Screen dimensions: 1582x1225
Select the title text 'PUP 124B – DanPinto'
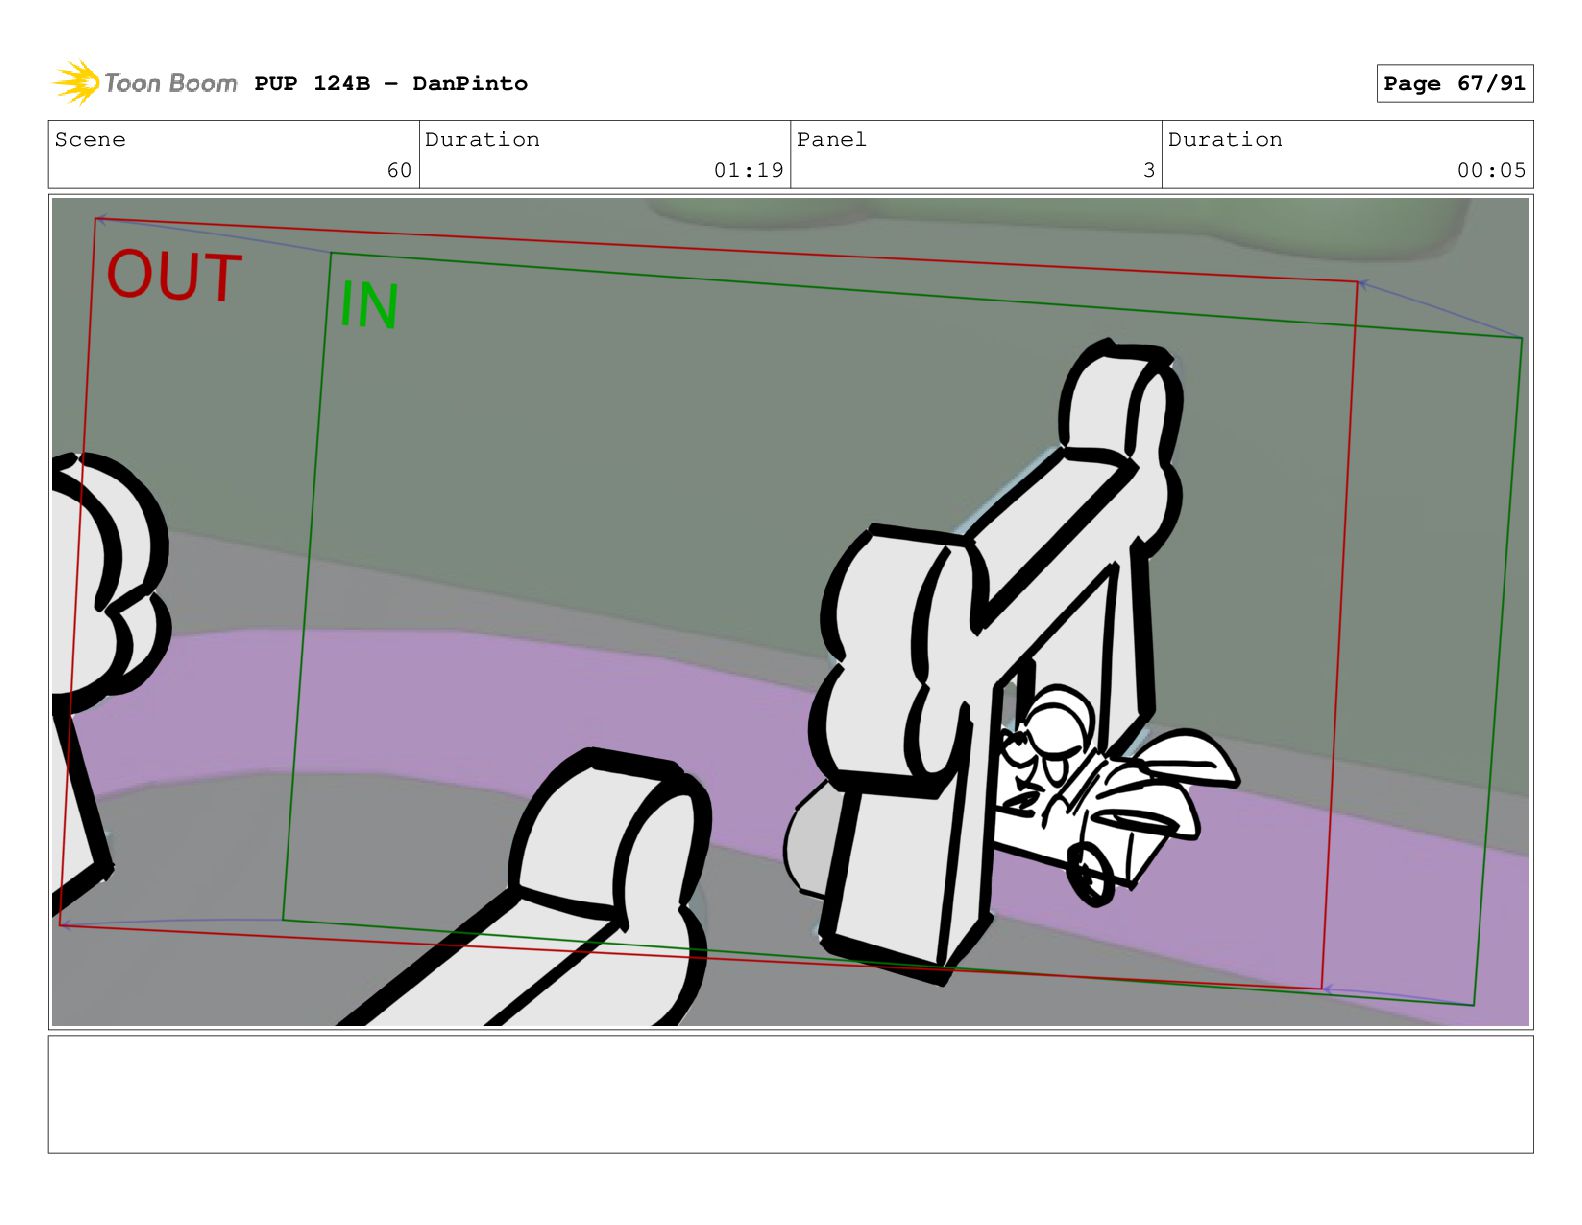391,83
